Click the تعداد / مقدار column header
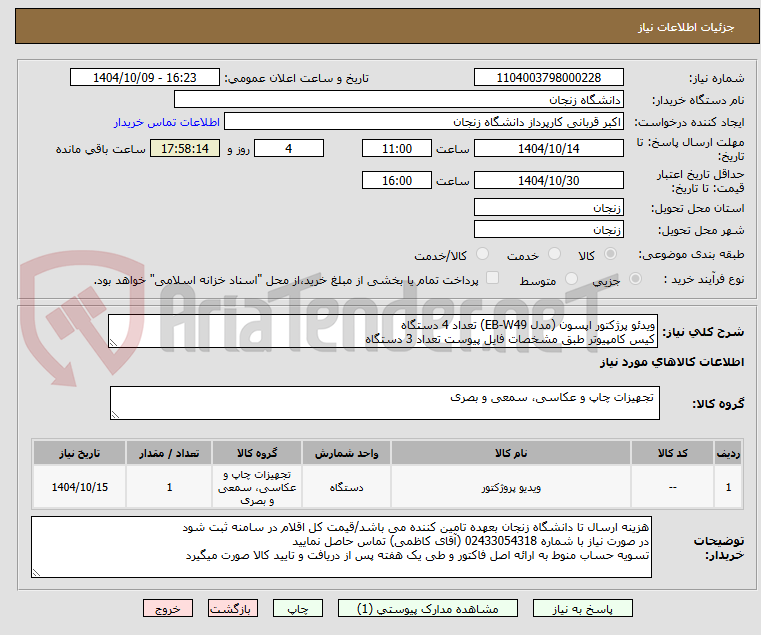This screenshot has width=761, height=635. (169, 453)
